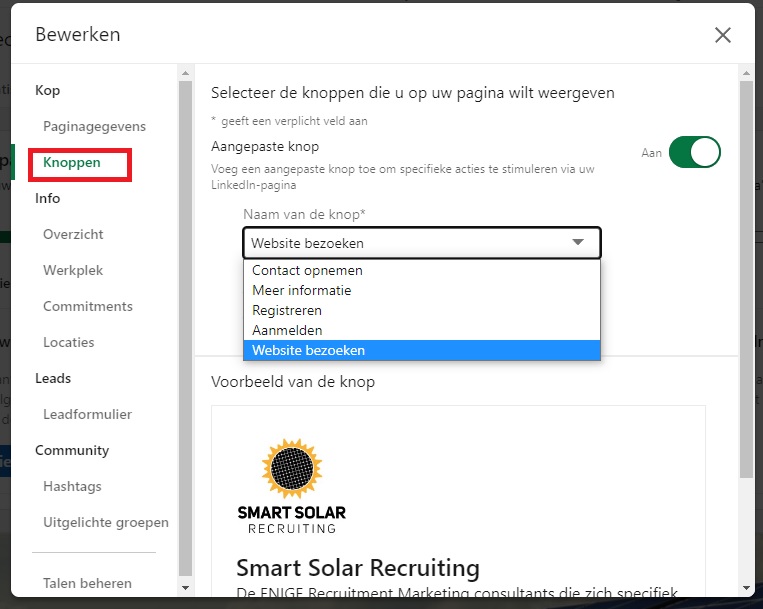Open Uitgelichte groepen in sidebar
This screenshot has width=763, height=609.
106,523
